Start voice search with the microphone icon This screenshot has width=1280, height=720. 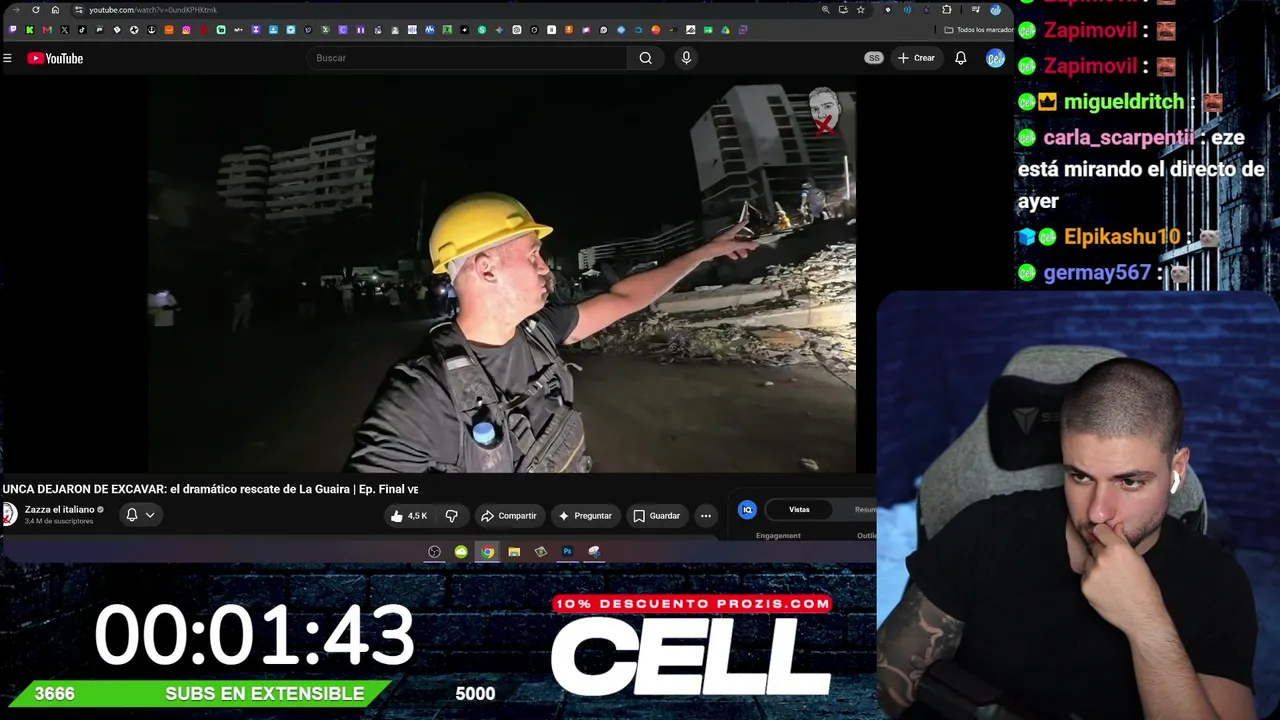686,58
